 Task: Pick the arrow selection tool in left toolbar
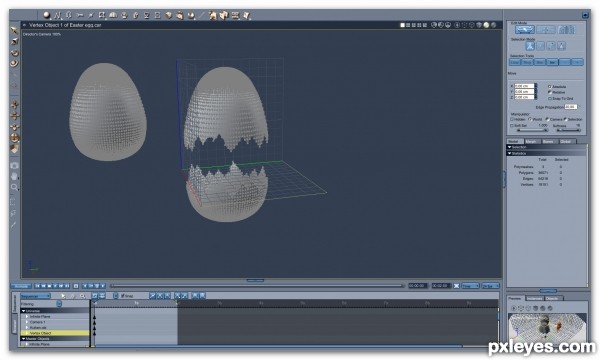(x=14, y=30)
